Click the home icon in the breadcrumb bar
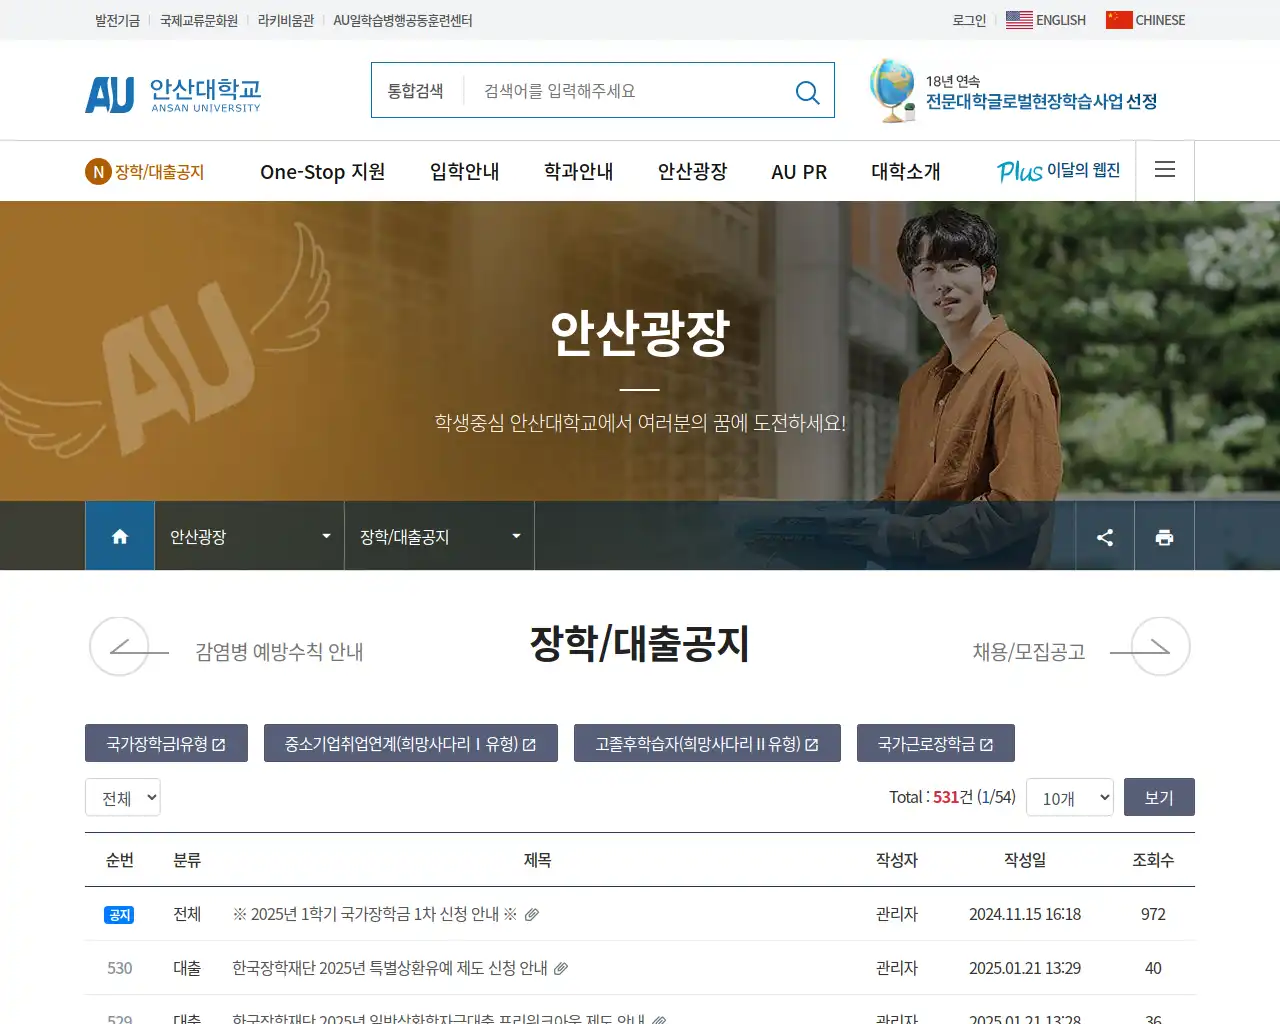Image resolution: width=1280 pixels, height=1024 pixels. click(119, 536)
